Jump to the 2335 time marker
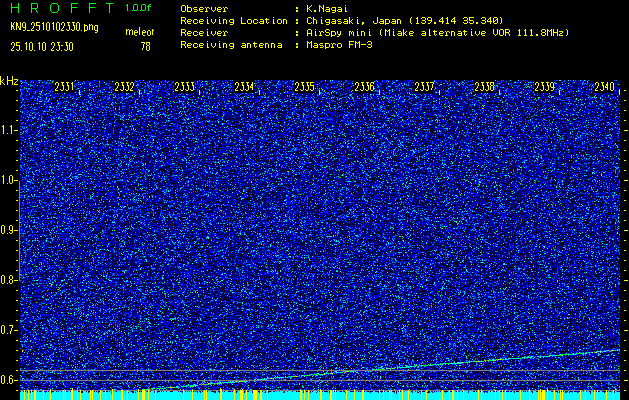 pos(304,87)
